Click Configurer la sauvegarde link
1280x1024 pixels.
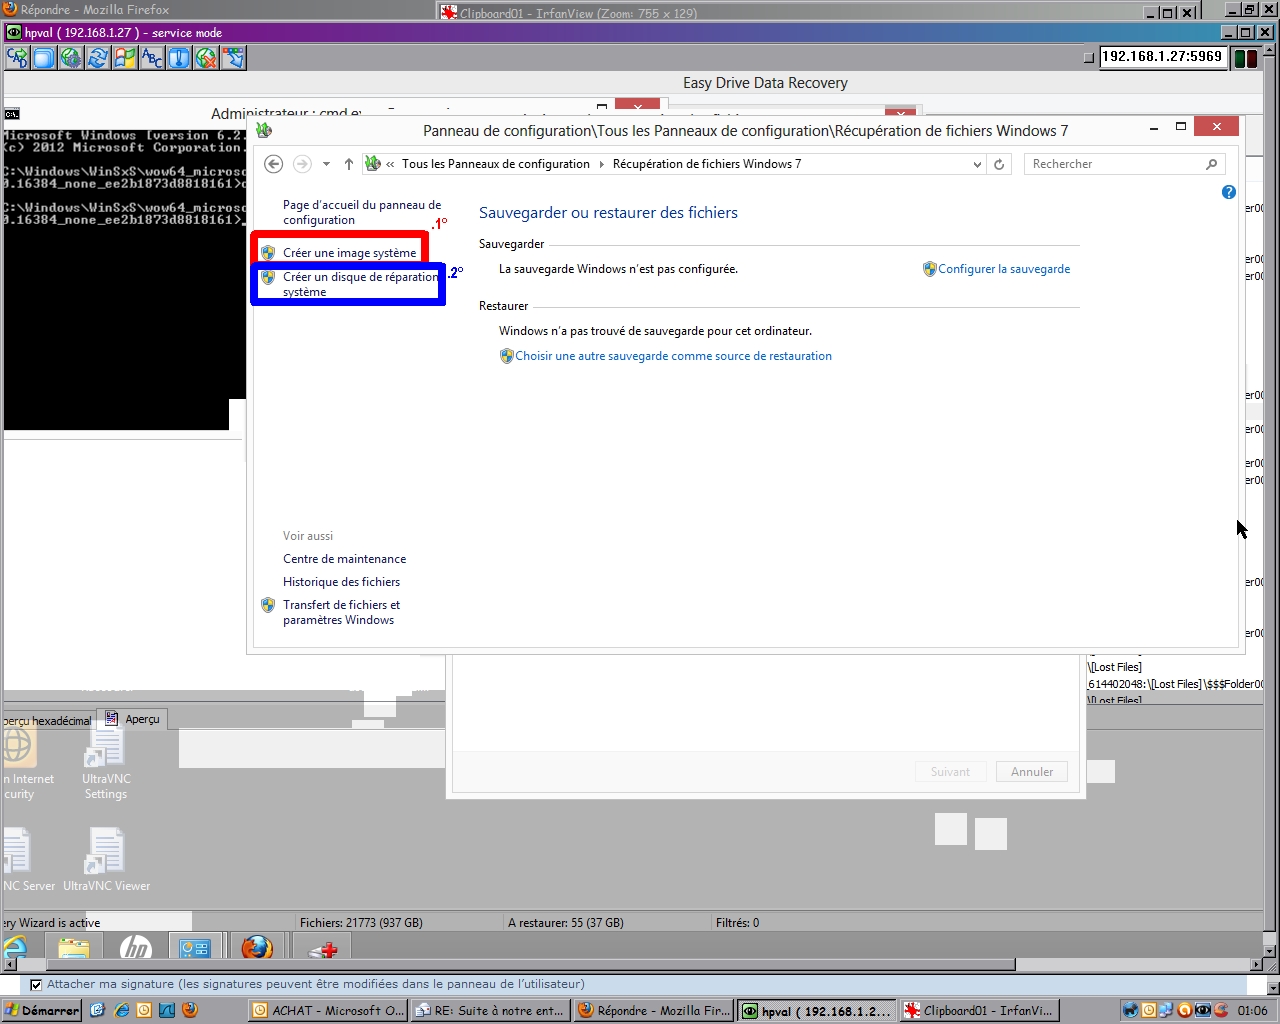1004,269
